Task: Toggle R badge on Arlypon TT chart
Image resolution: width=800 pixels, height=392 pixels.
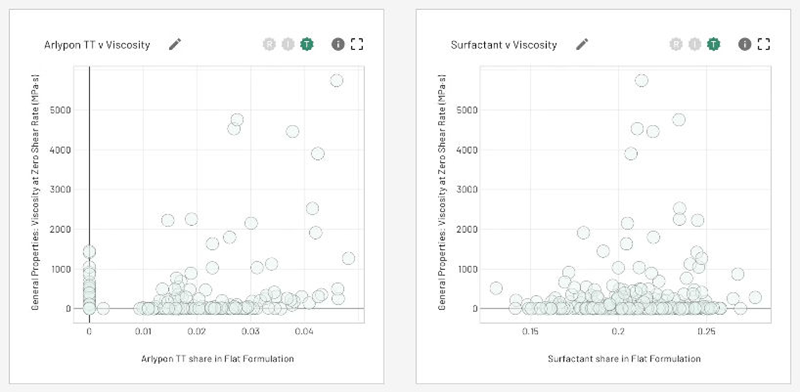Action: 269,44
